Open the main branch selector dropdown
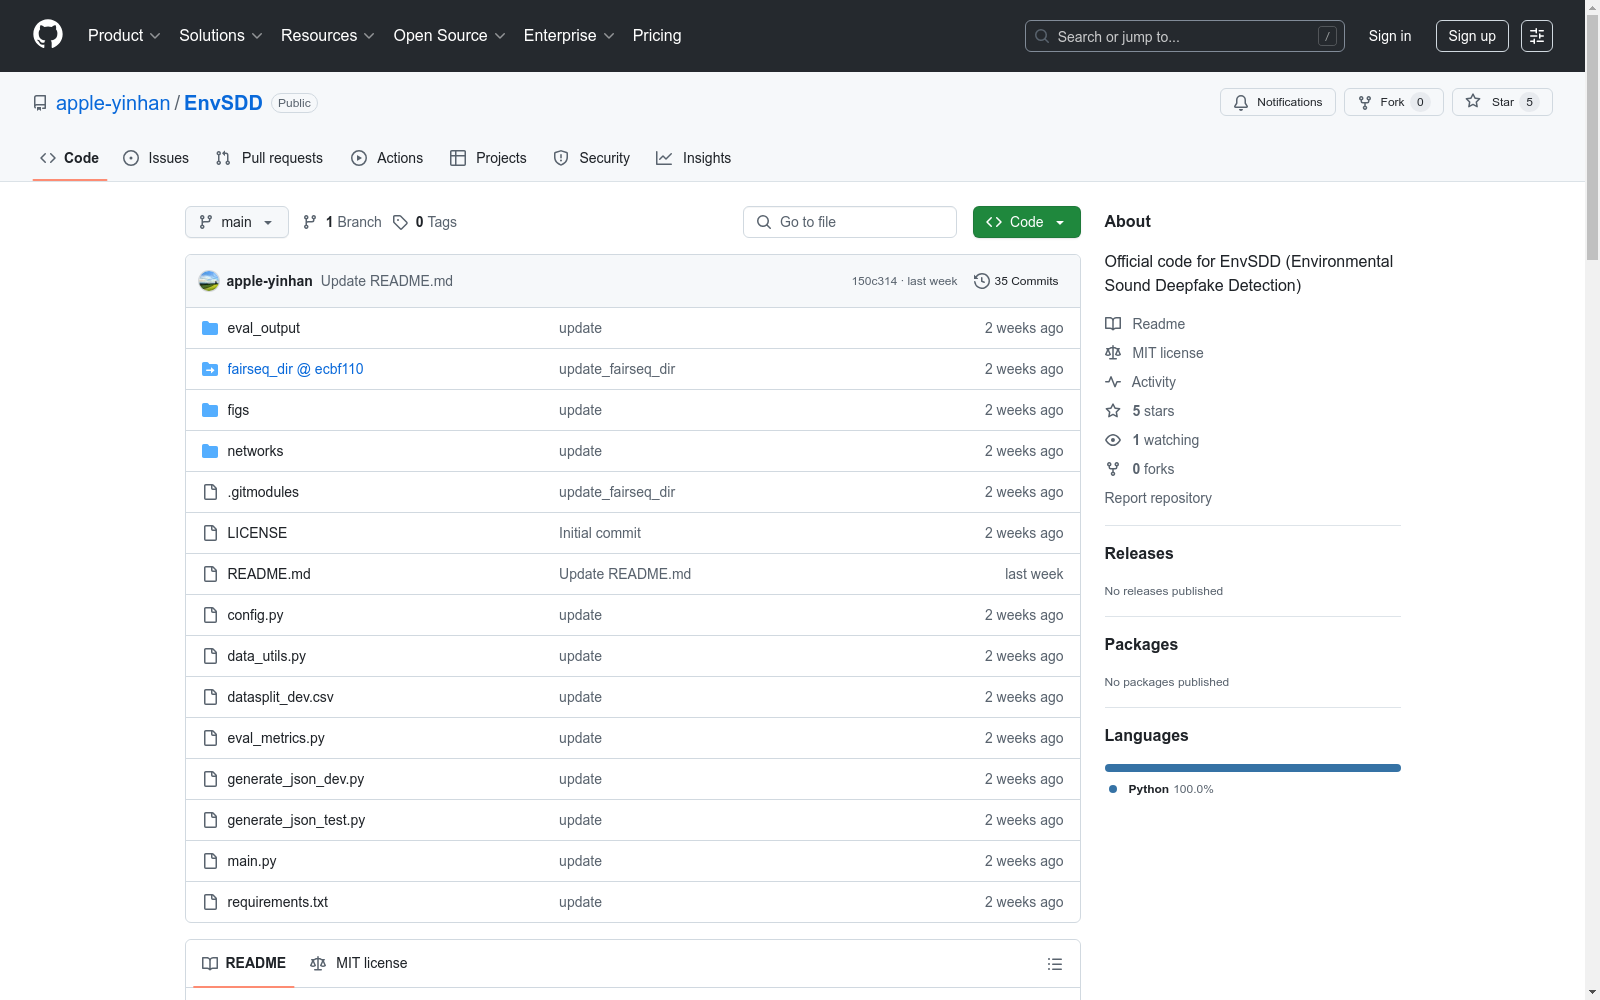 click(237, 222)
